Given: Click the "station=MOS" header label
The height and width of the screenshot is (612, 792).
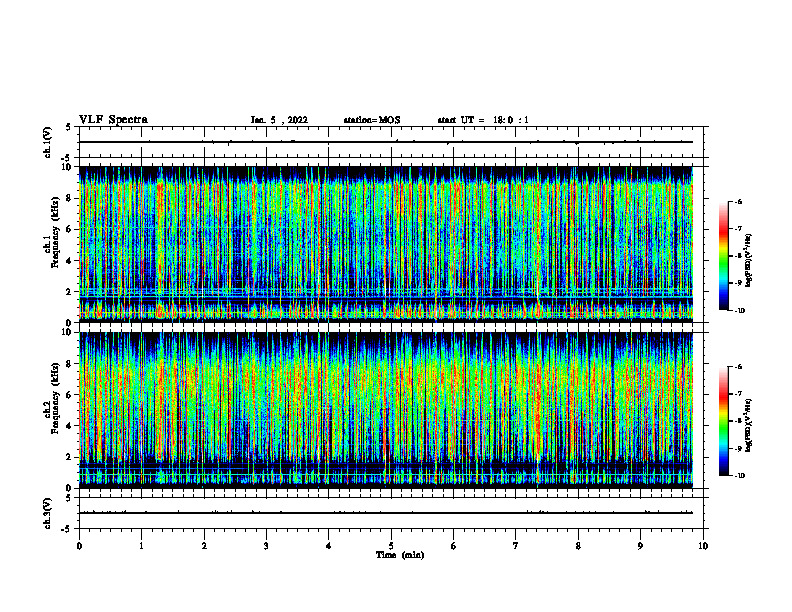Looking at the screenshot, I should click(x=372, y=120).
